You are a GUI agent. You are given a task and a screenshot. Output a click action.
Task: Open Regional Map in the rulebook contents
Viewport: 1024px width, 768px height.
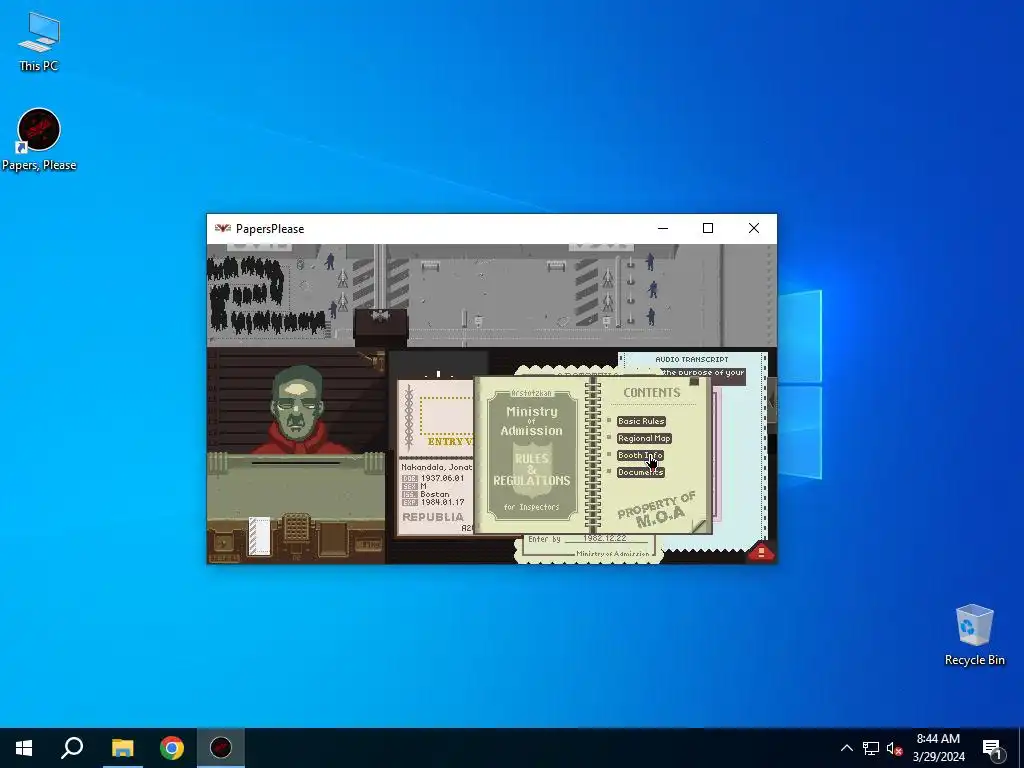(x=644, y=438)
